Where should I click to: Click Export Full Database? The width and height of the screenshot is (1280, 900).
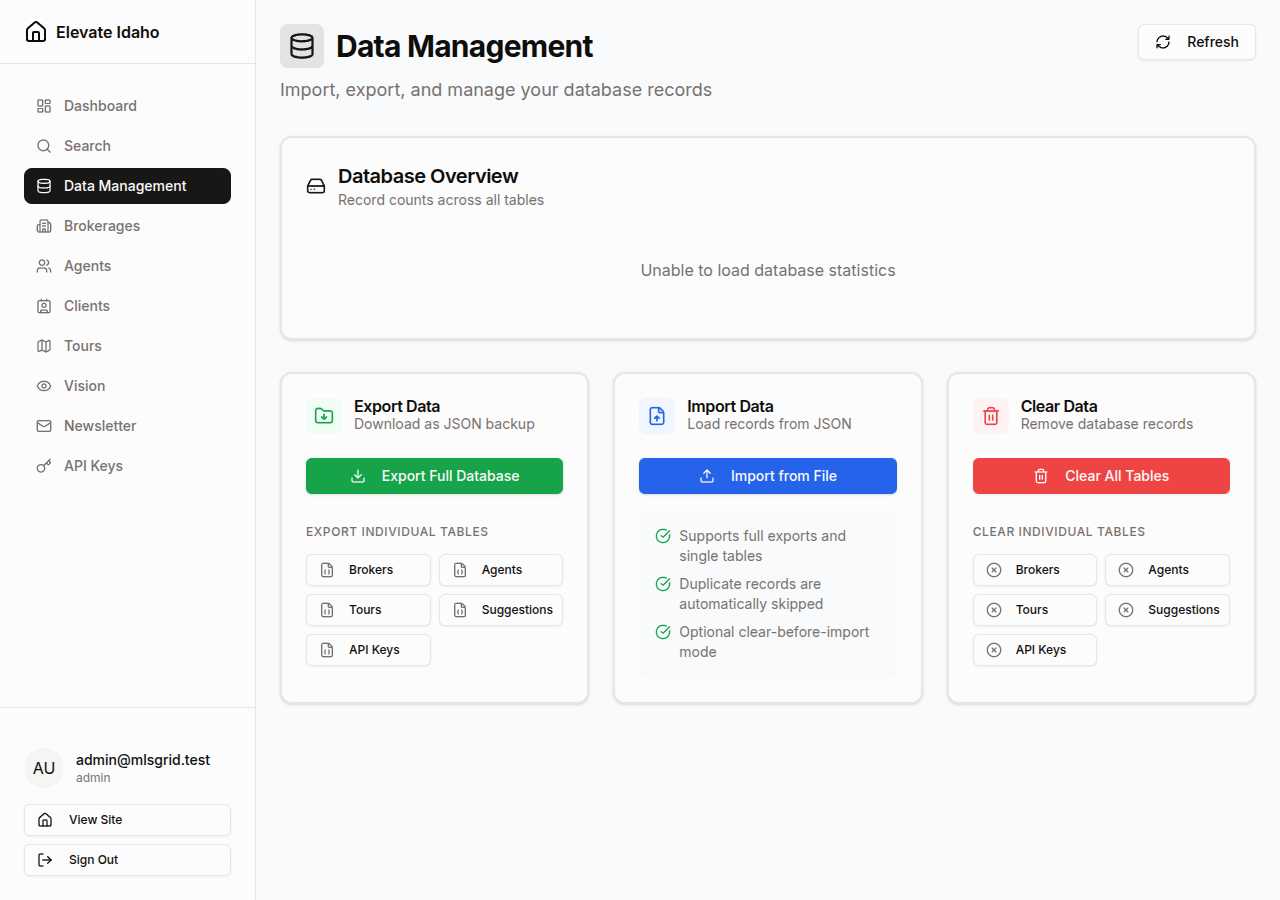click(434, 476)
